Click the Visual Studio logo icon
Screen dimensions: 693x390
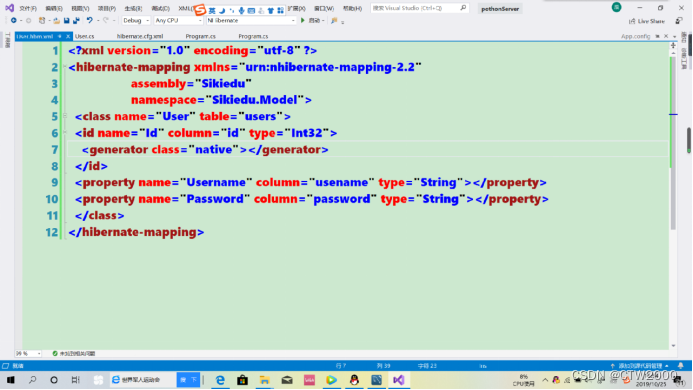point(9,8)
